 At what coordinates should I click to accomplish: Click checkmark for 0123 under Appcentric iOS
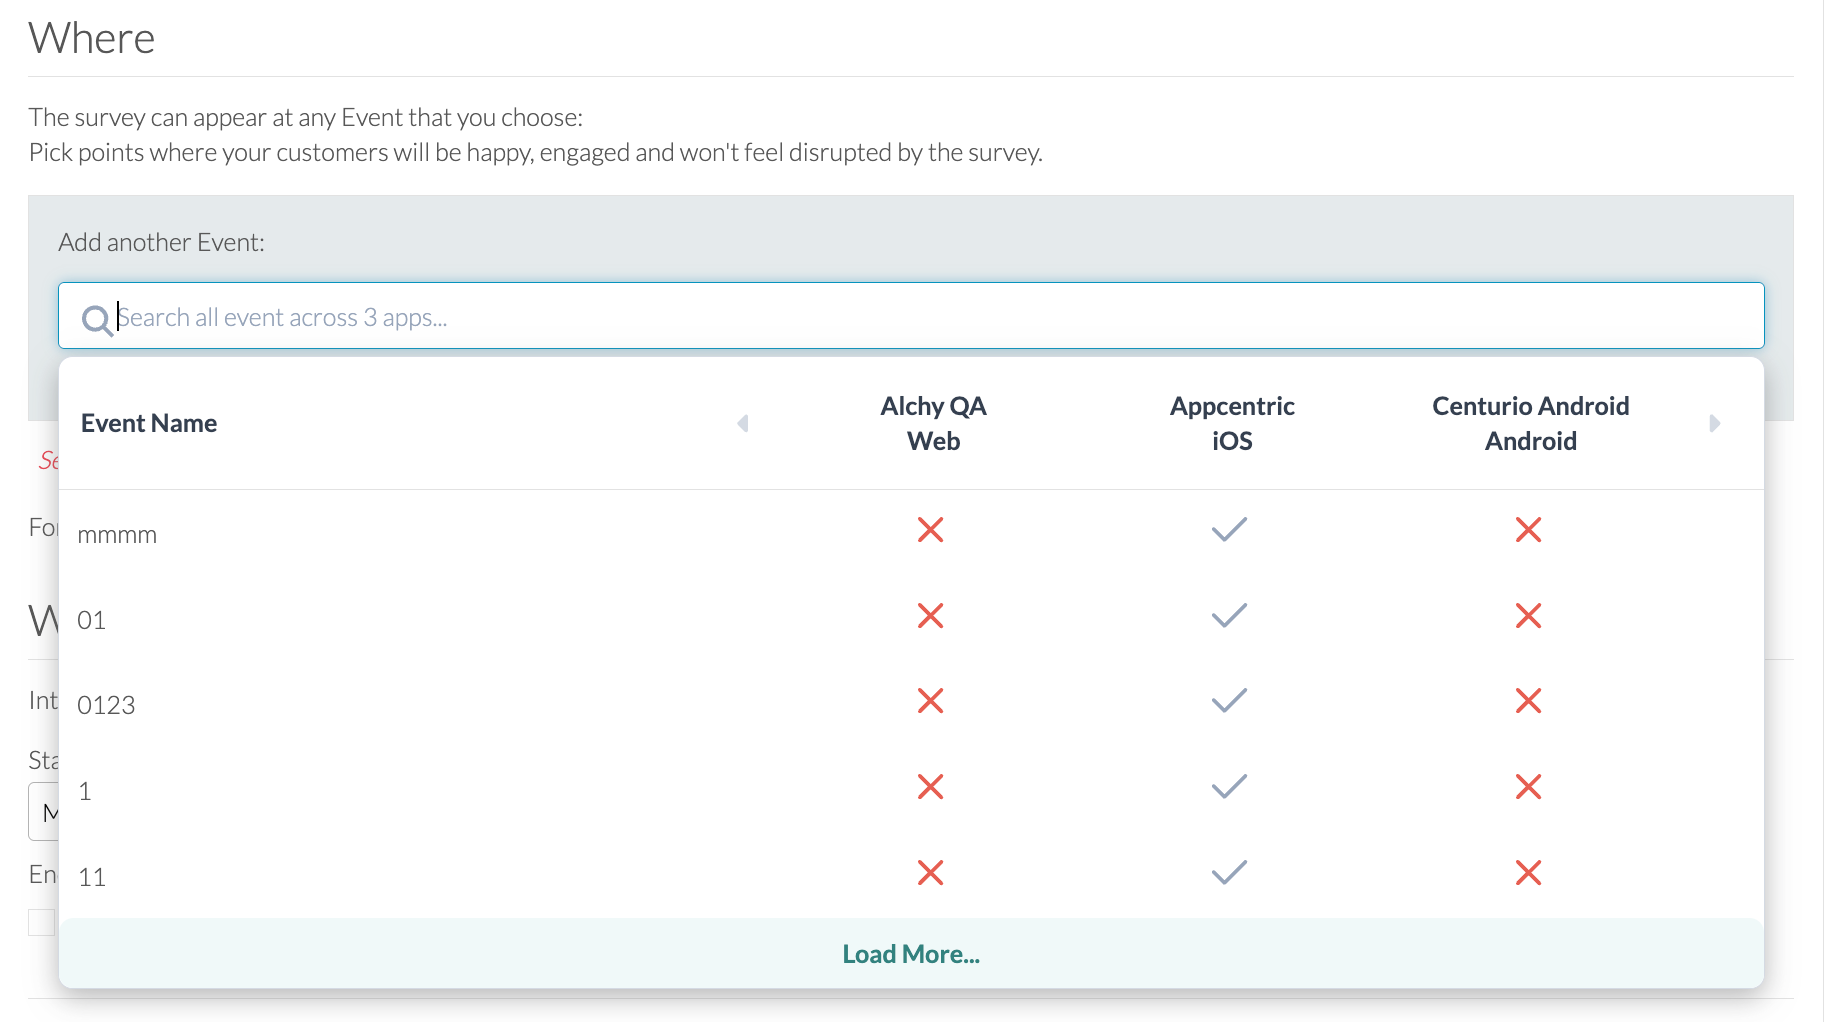coord(1229,701)
